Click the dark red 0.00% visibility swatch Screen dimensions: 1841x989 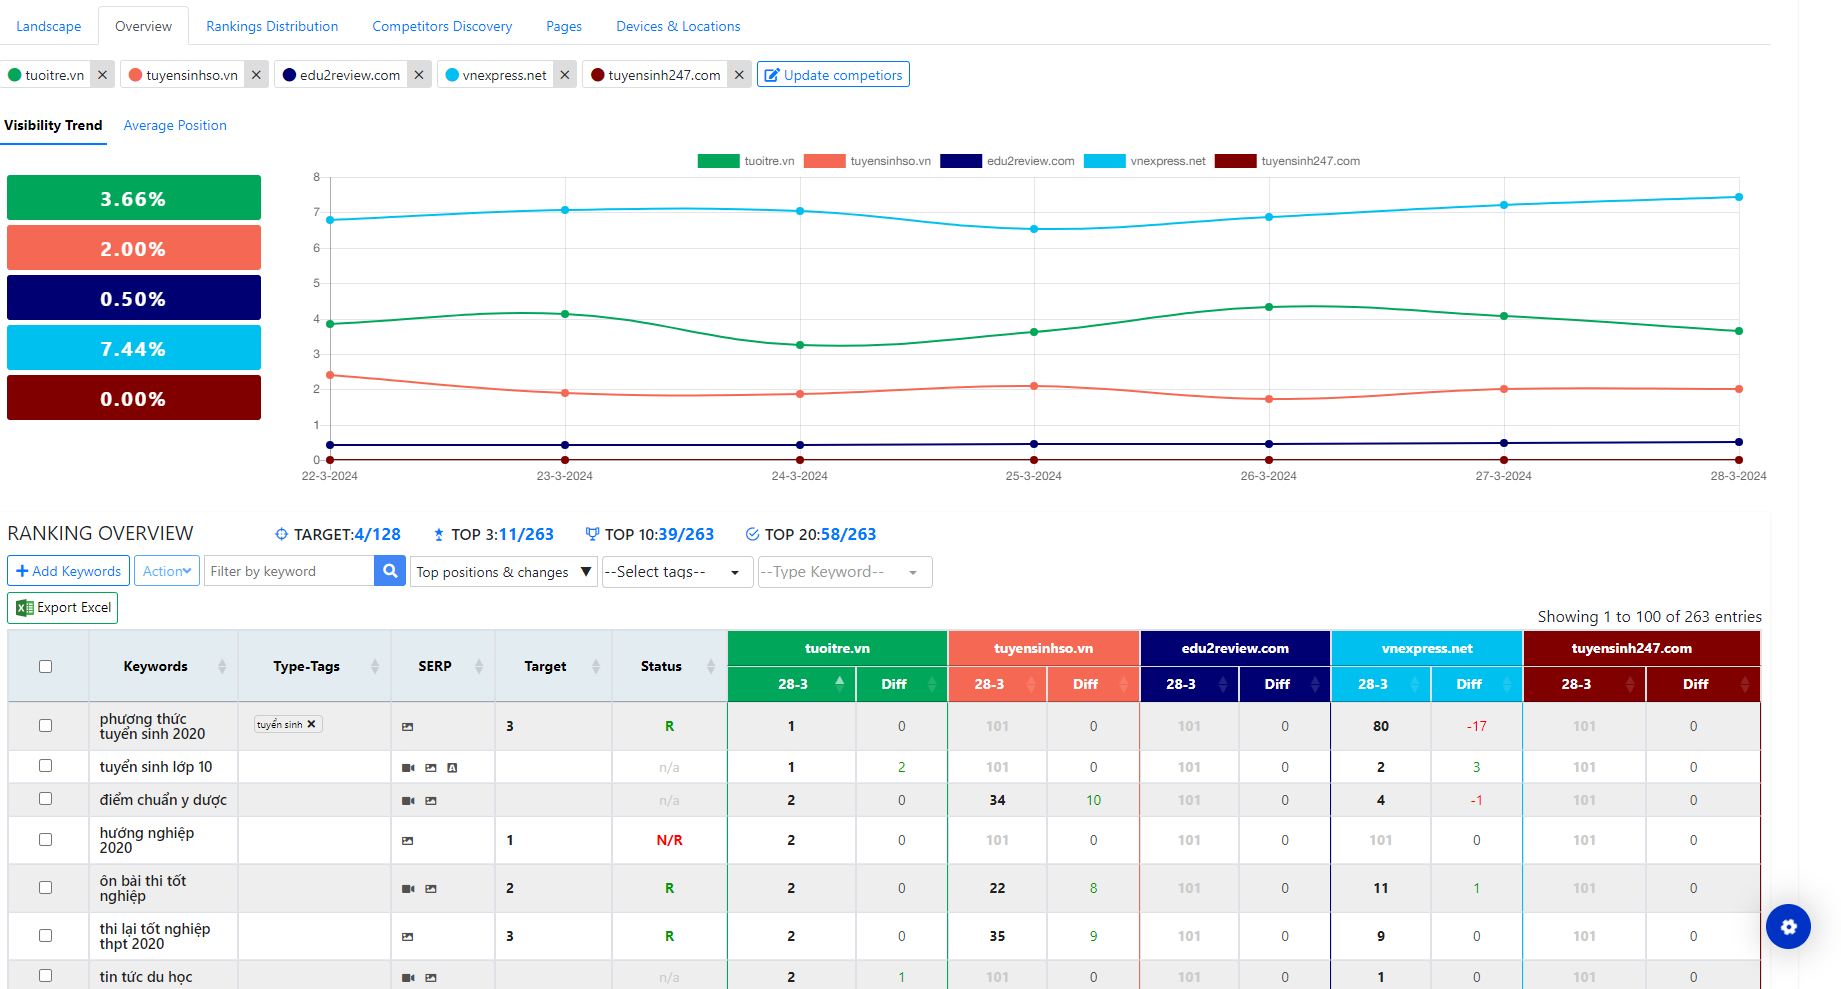[x=134, y=398]
